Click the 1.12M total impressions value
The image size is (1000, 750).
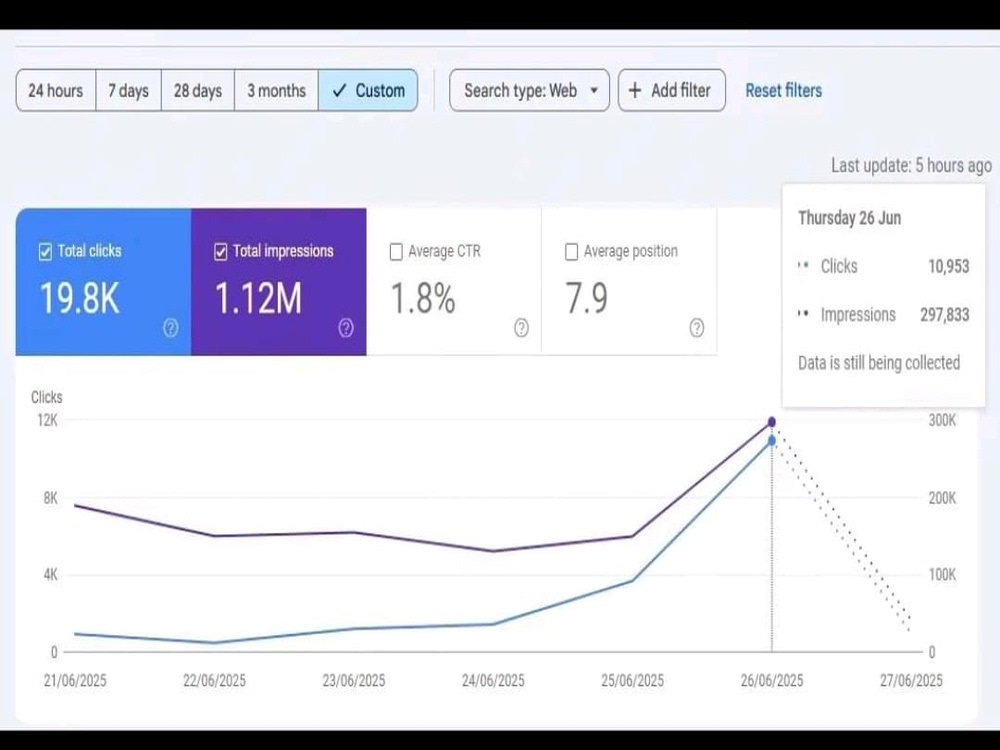pos(258,298)
